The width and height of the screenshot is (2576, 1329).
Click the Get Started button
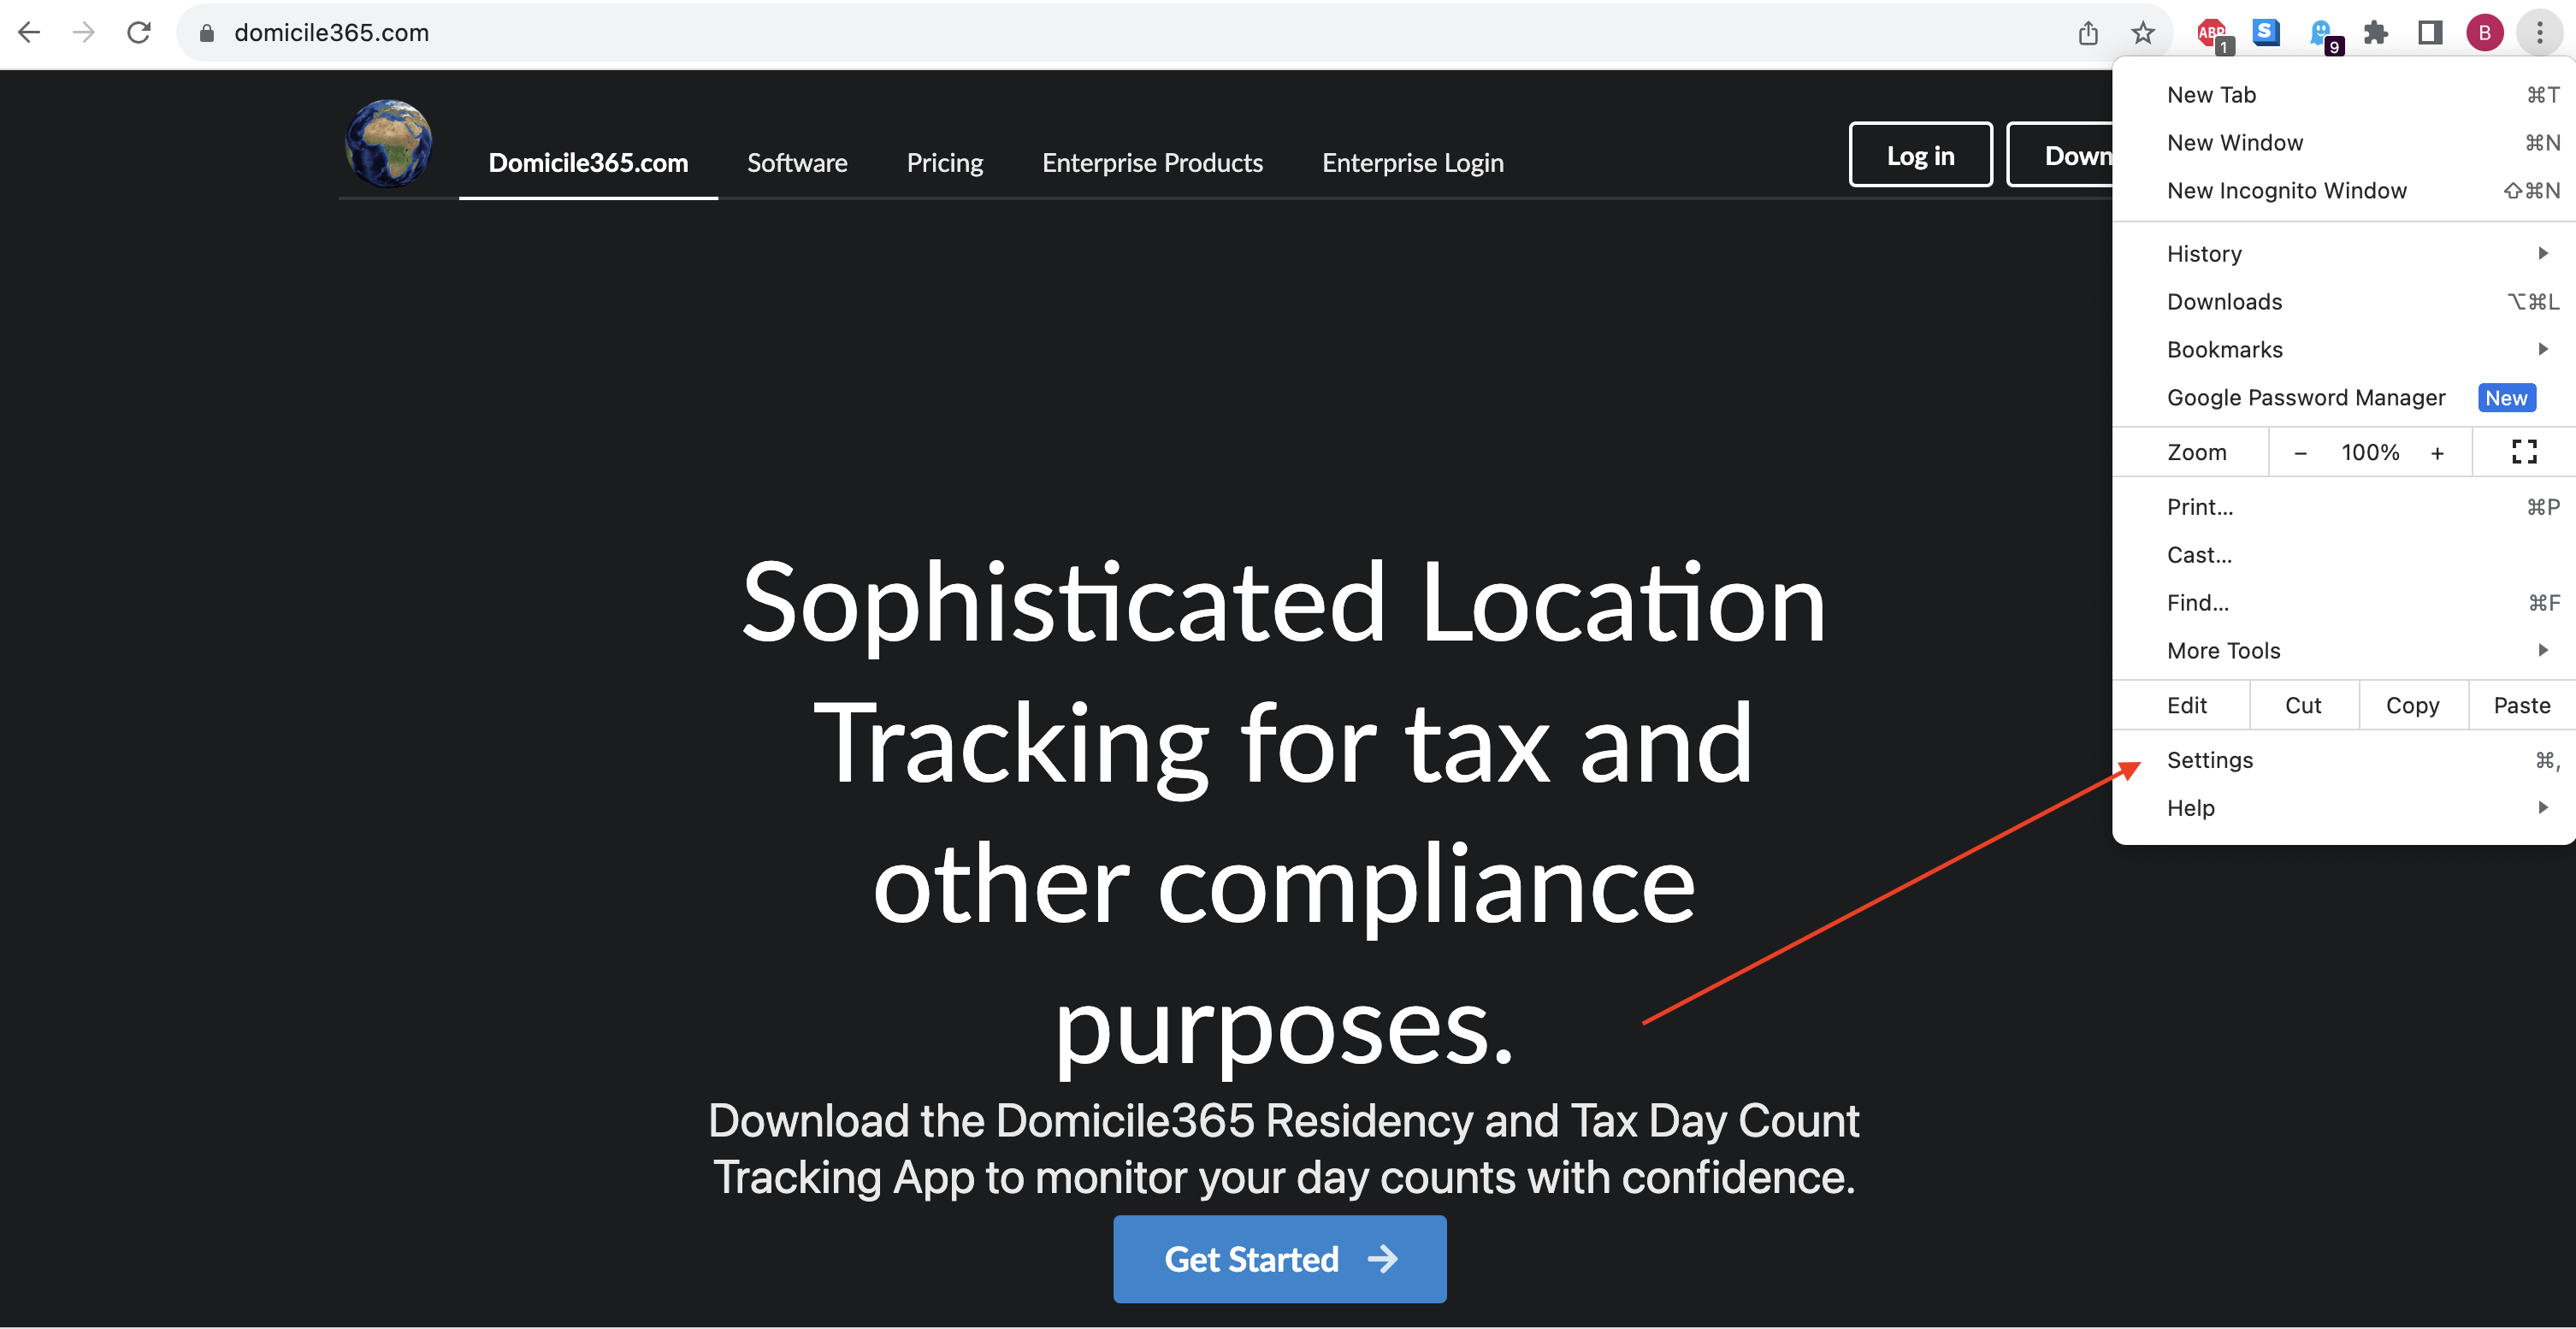tap(1283, 1260)
